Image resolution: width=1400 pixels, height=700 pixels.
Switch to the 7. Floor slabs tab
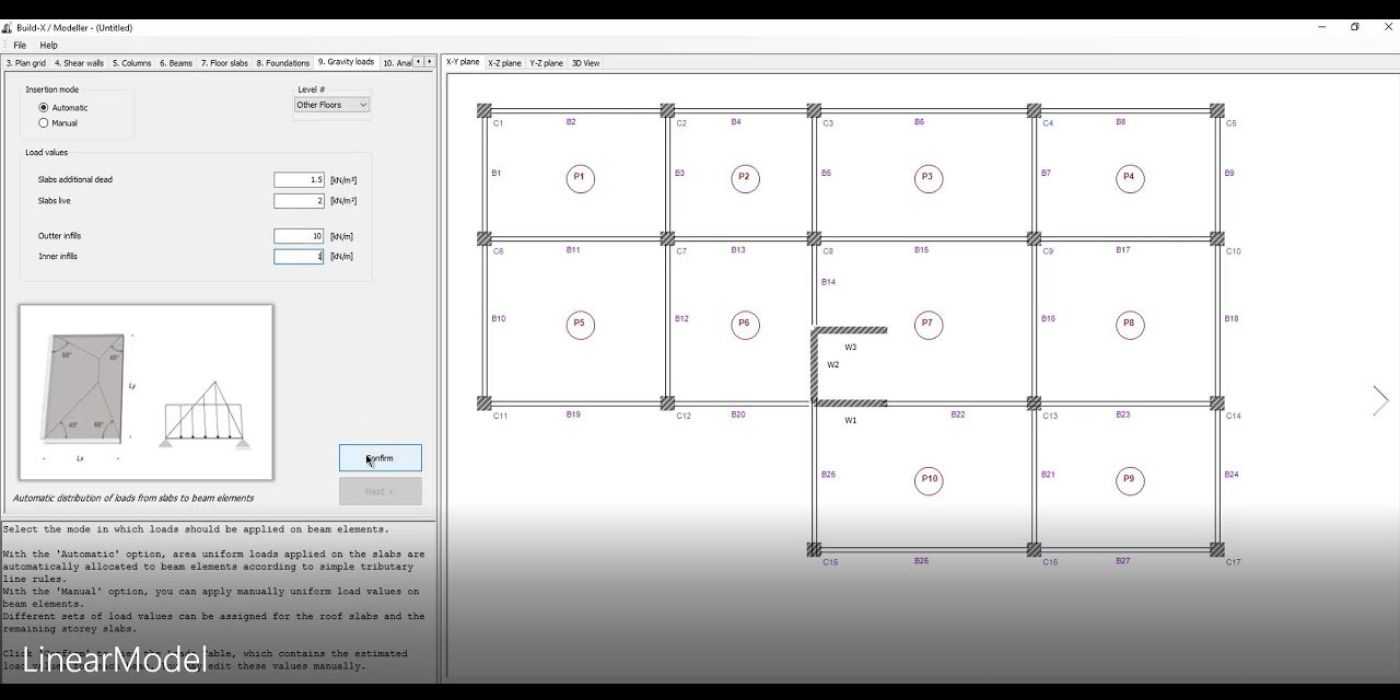[224, 63]
